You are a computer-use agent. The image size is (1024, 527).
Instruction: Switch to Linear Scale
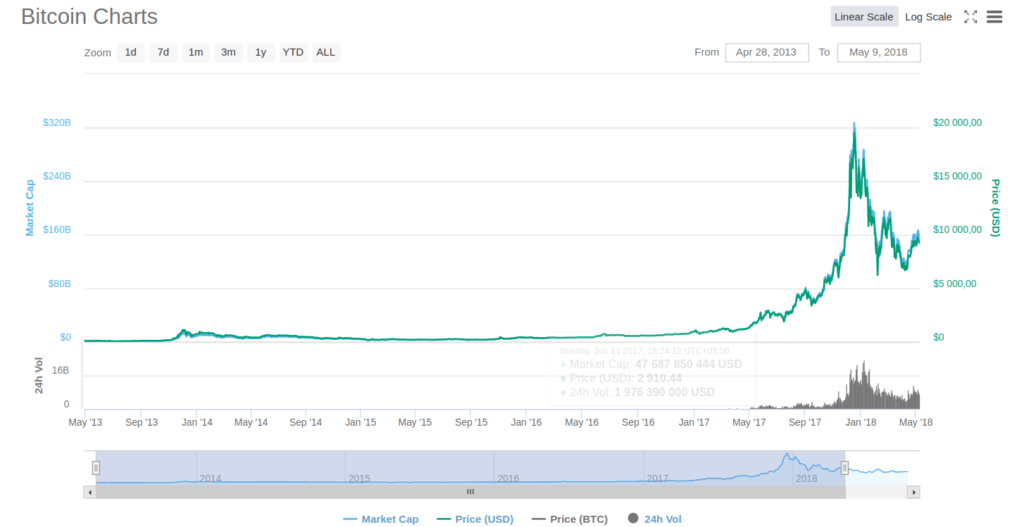pos(864,17)
